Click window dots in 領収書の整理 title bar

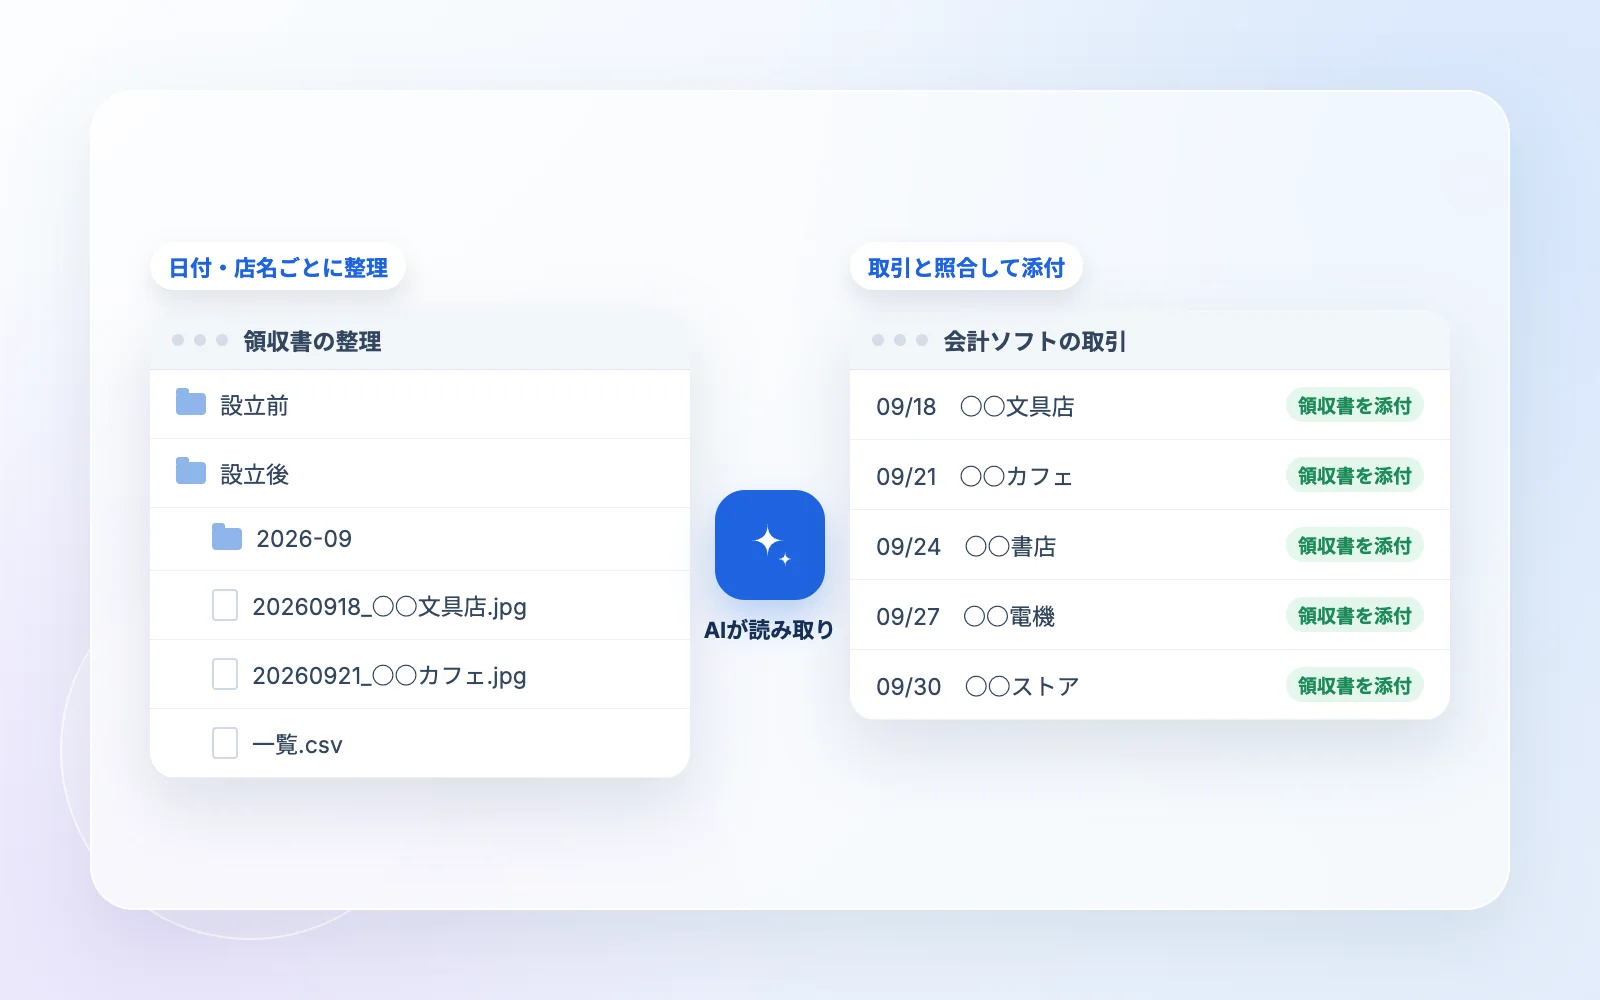[200, 340]
